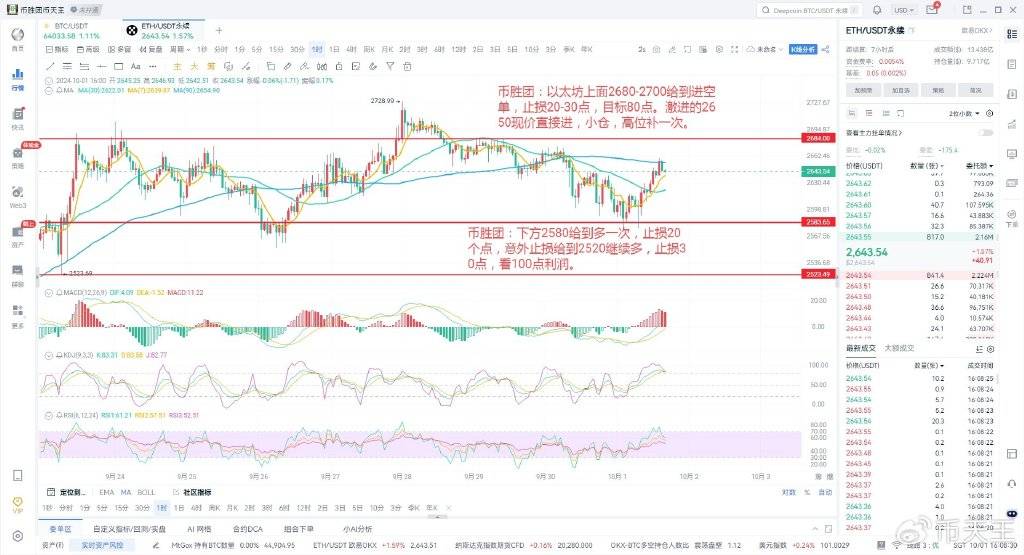Click the chart share icon beside K线分析

point(826,48)
